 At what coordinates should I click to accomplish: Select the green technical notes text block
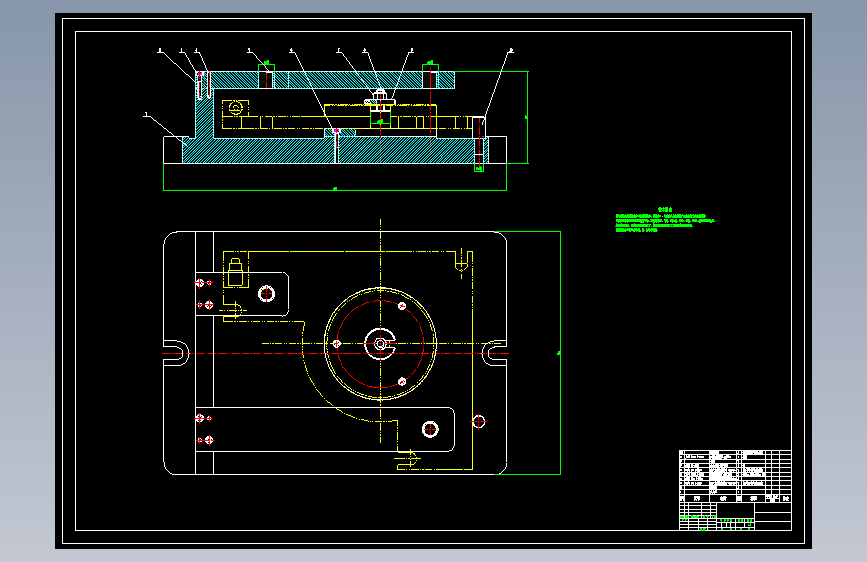[665, 220]
